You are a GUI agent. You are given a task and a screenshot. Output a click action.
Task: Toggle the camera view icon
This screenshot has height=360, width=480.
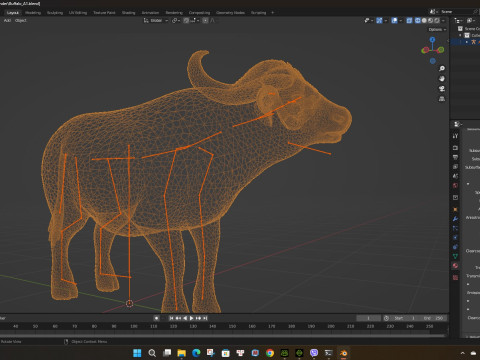click(x=442, y=89)
